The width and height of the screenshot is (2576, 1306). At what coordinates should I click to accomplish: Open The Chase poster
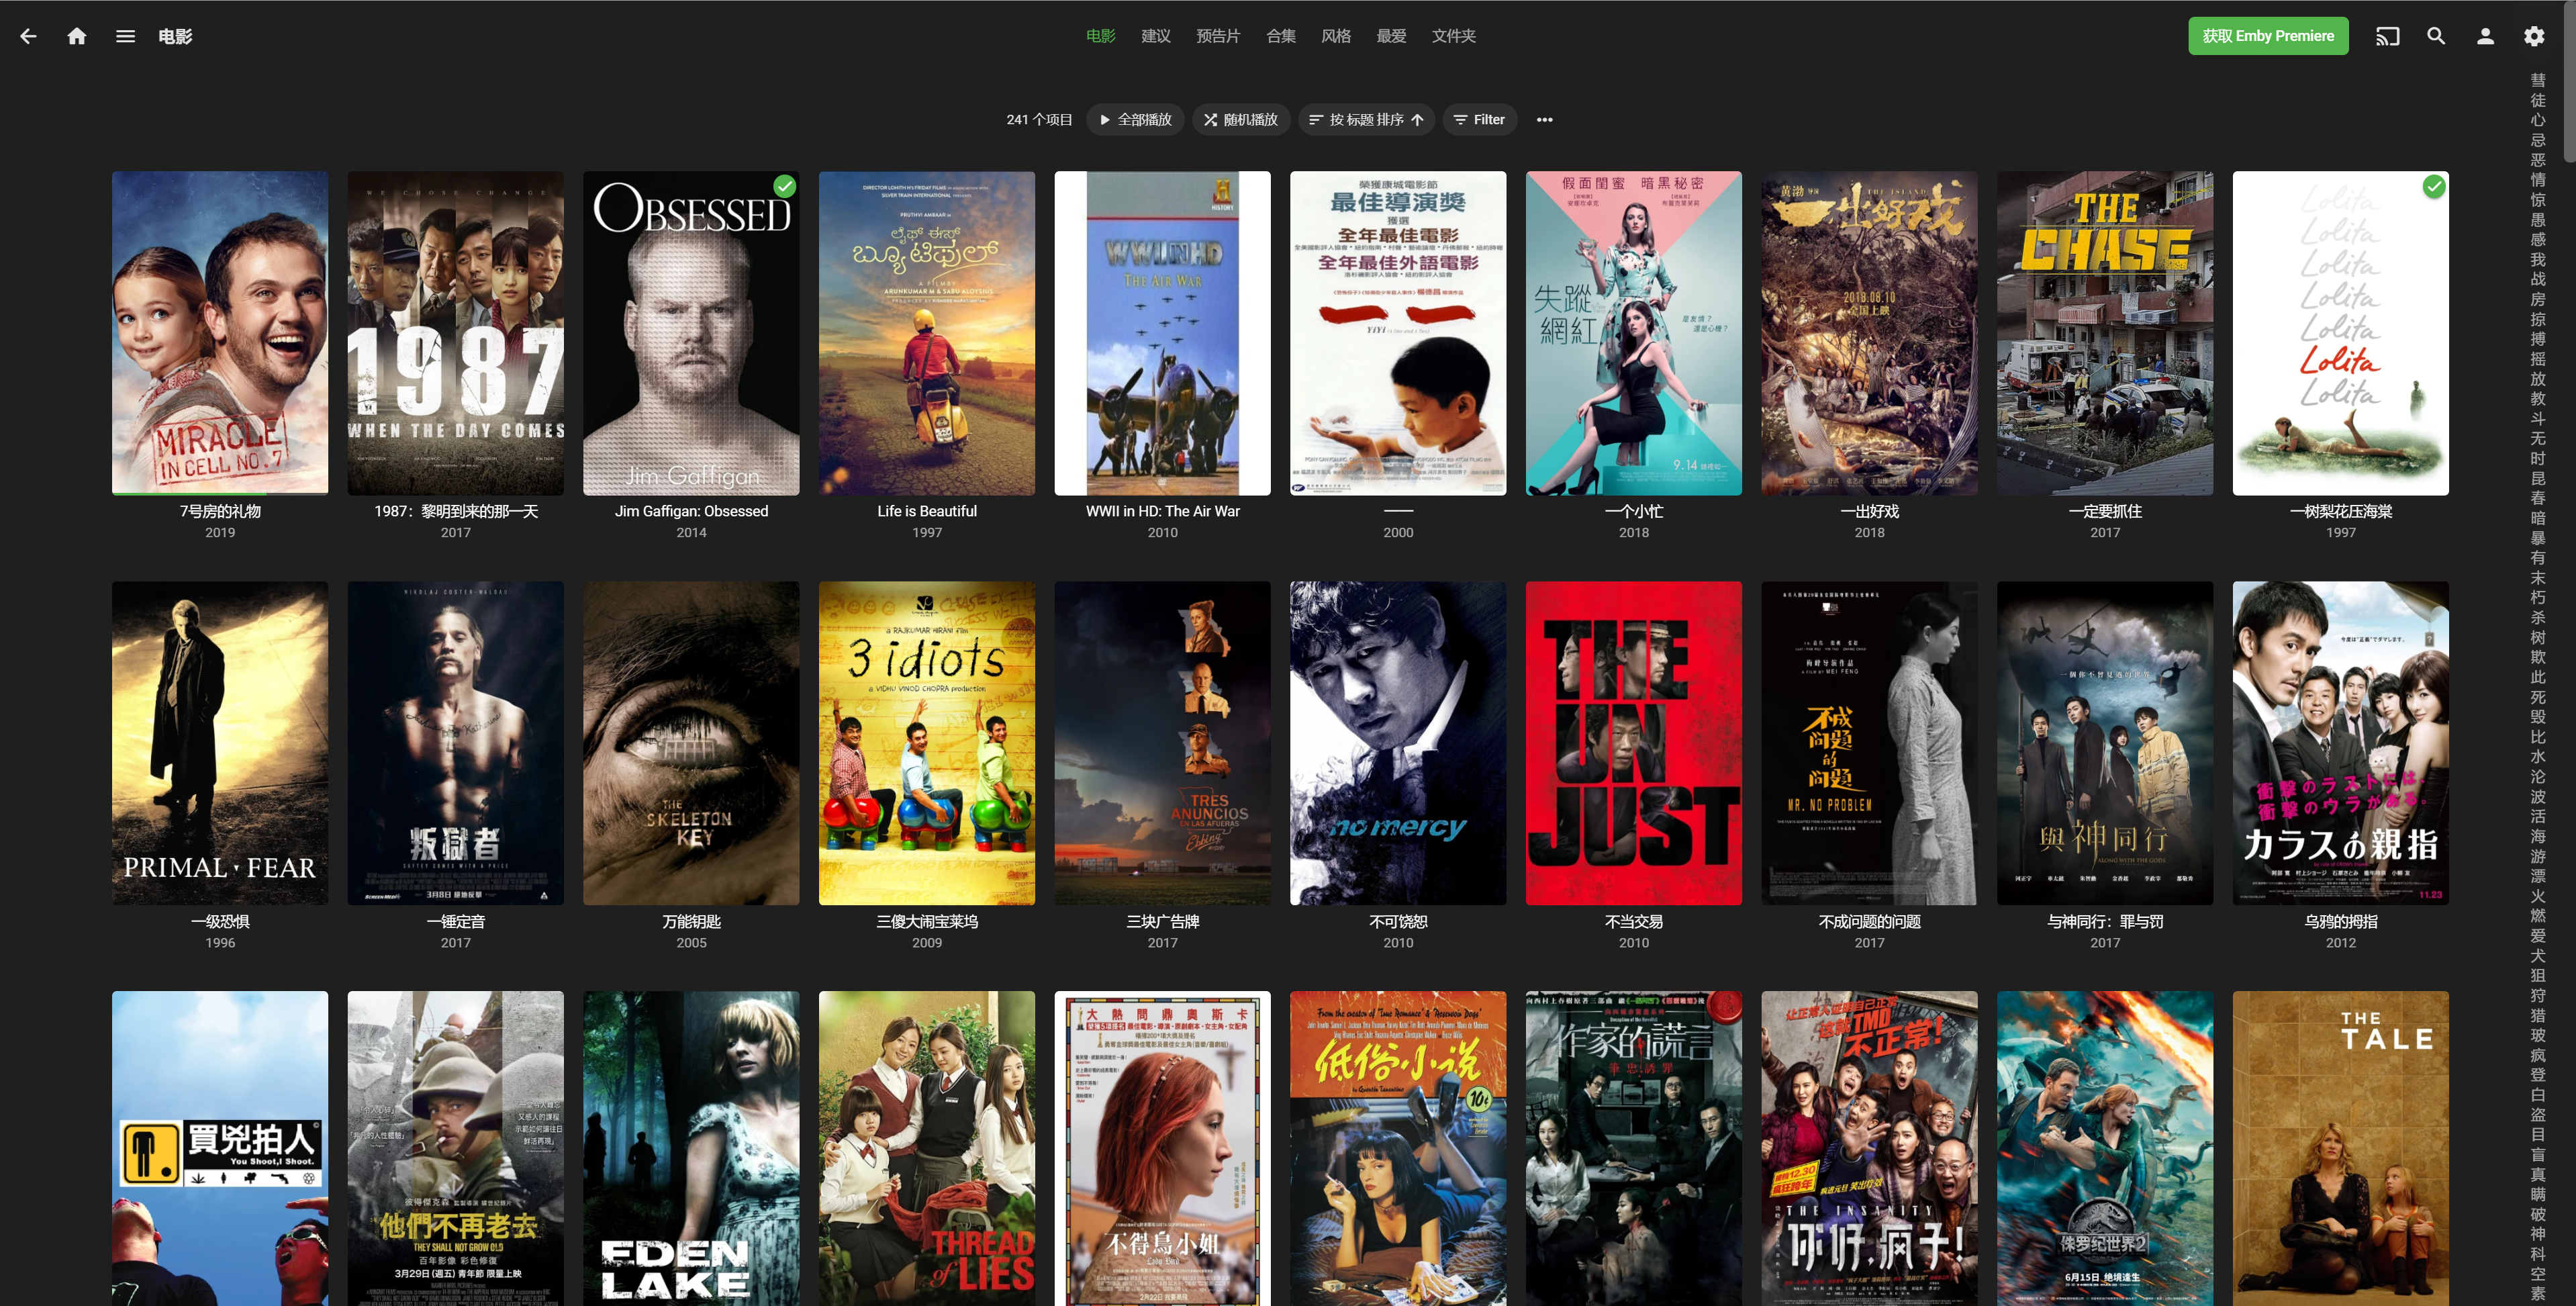(2105, 333)
